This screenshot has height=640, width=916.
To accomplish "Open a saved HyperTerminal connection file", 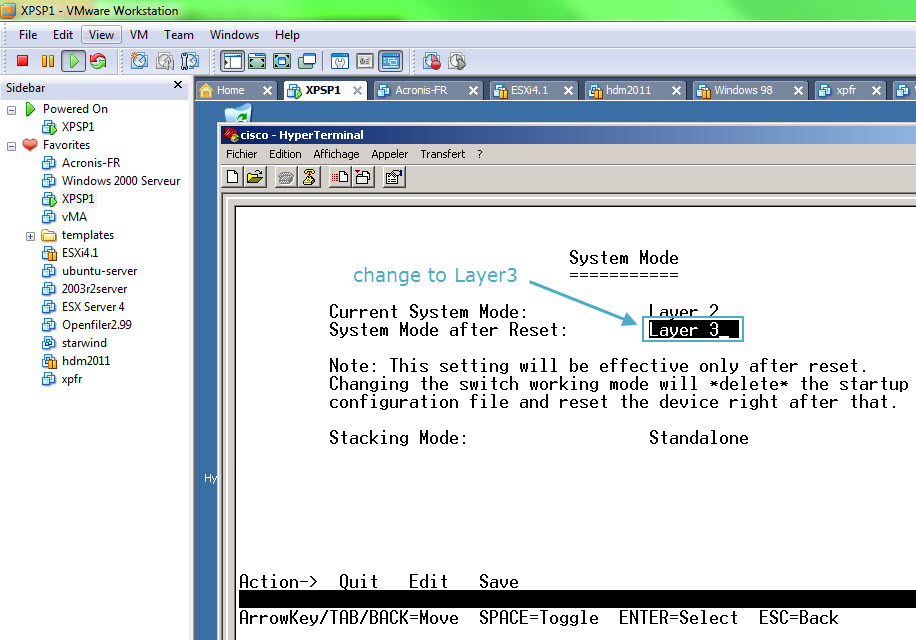I will 254,177.
